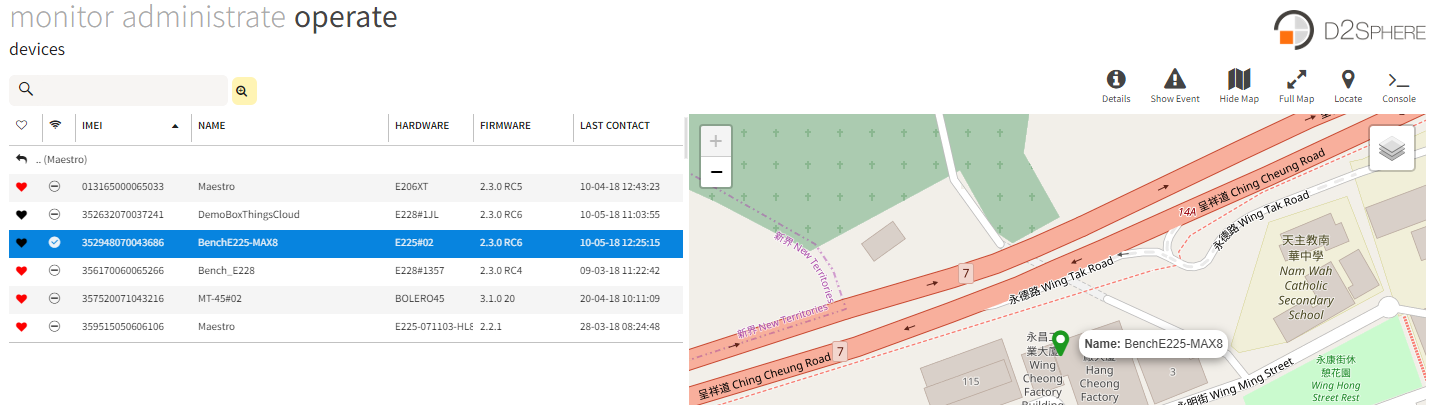Select the BenchE225-MAX8 name cell in table
This screenshot has height=405, width=1435.
(237, 243)
